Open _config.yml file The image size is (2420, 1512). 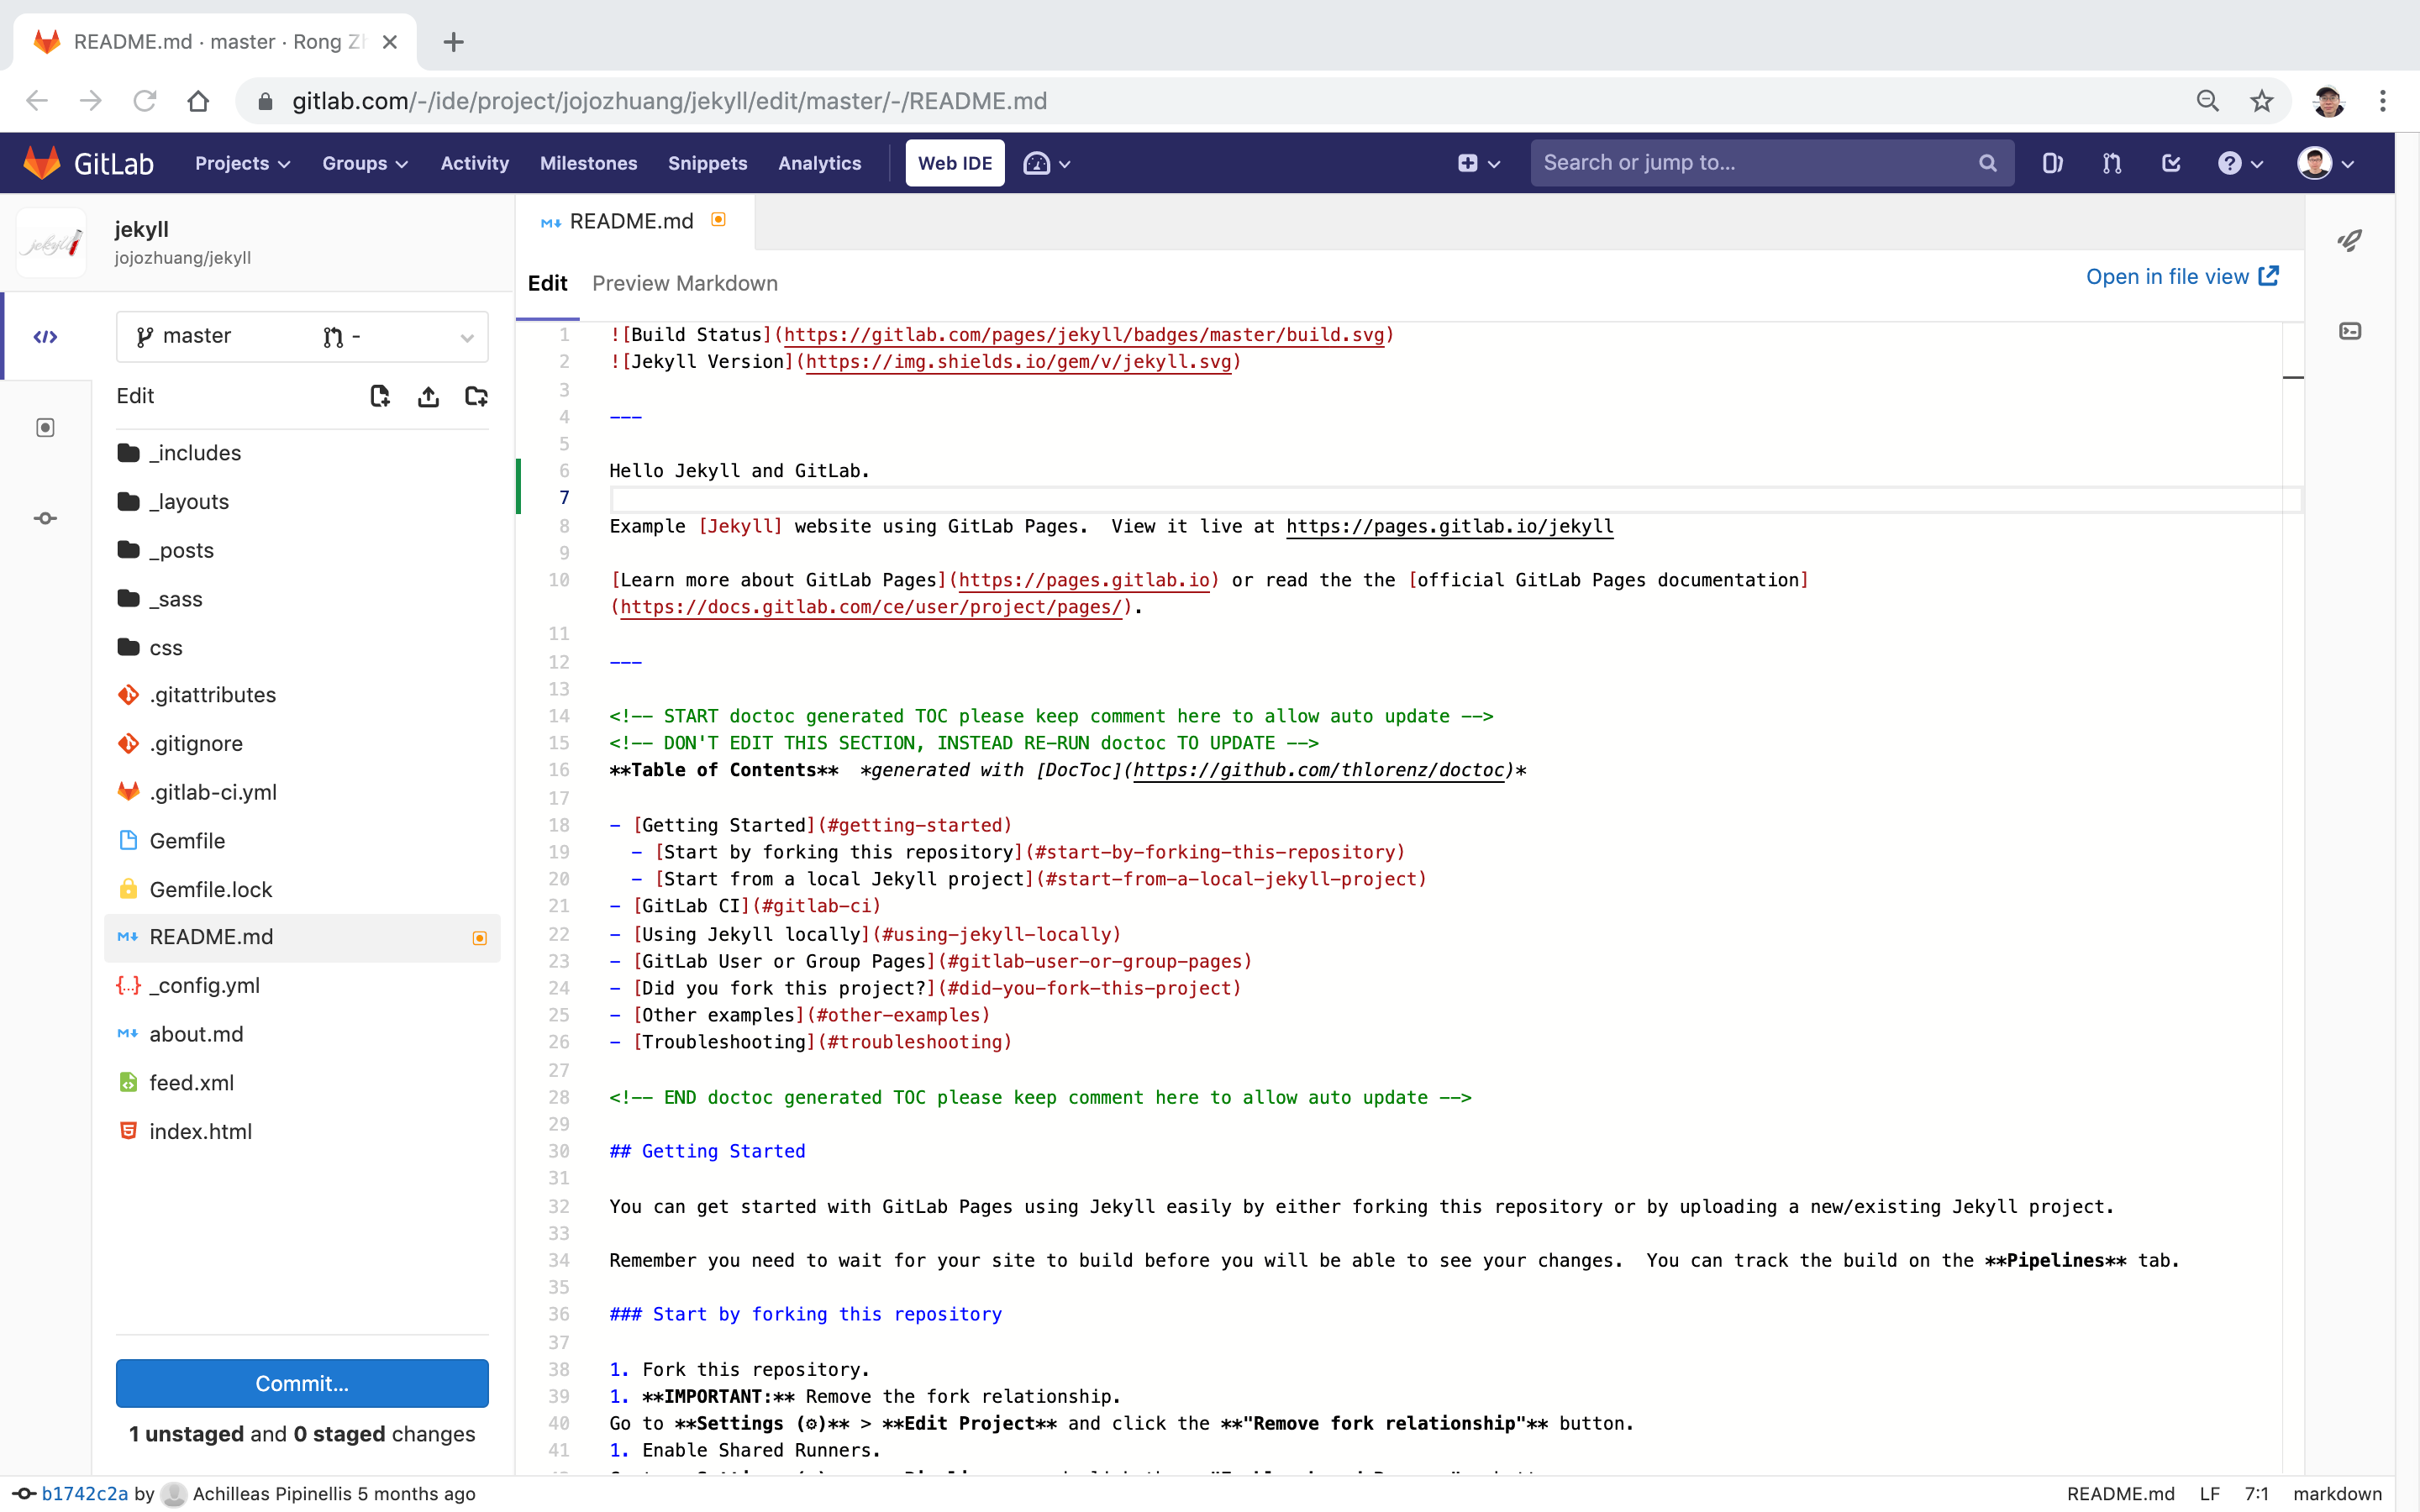coord(302,985)
